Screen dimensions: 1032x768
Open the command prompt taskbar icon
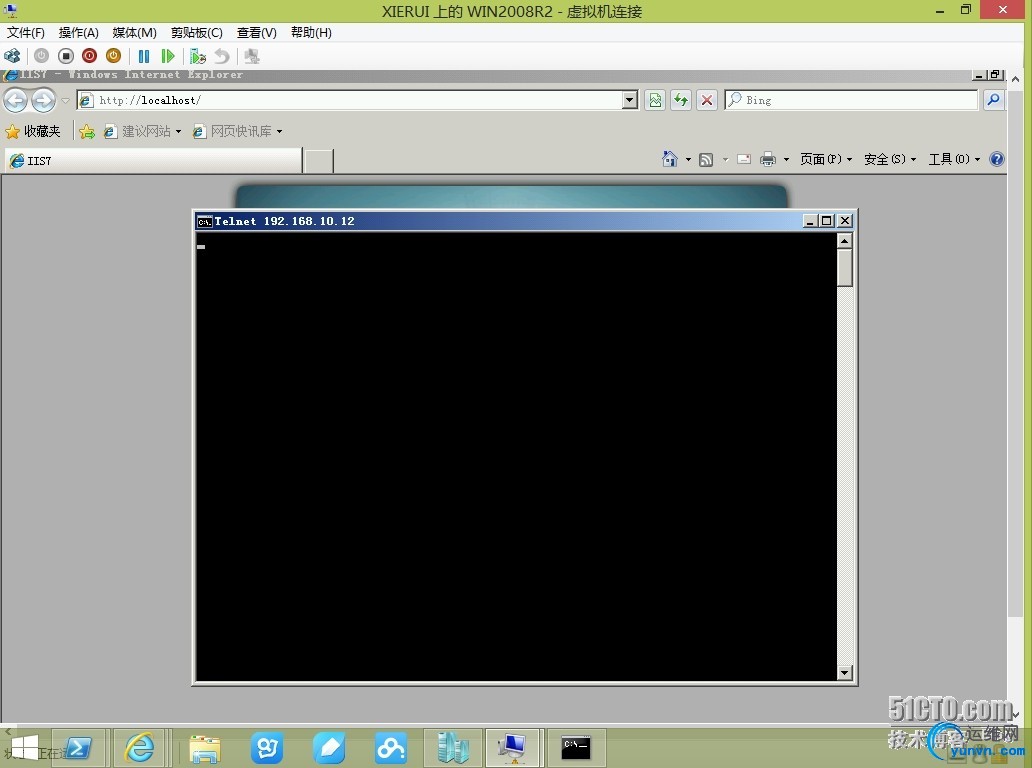pyautogui.click(x=575, y=748)
